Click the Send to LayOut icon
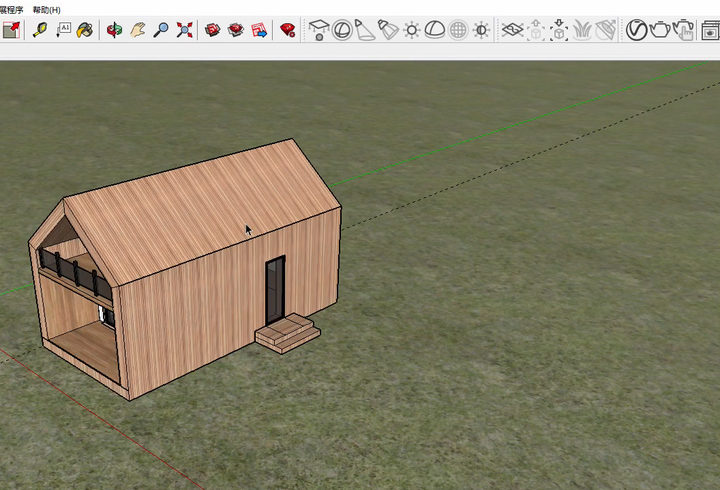 (259, 30)
